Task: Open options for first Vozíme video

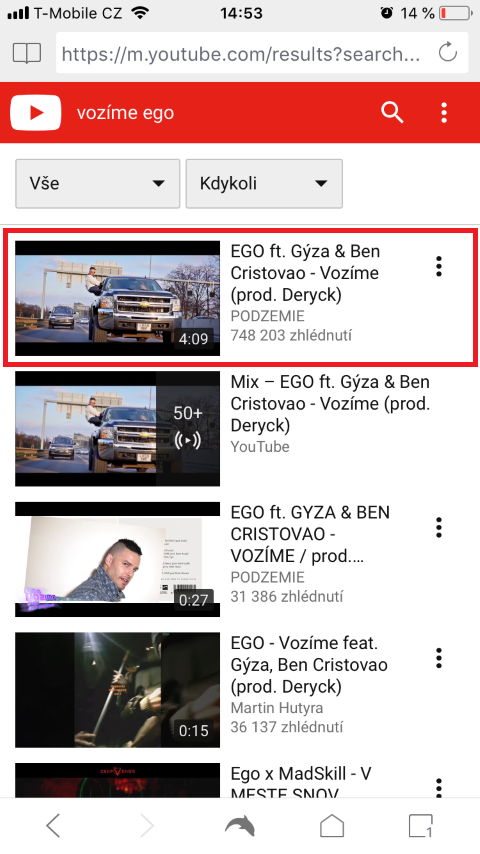Action: click(439, 266)
